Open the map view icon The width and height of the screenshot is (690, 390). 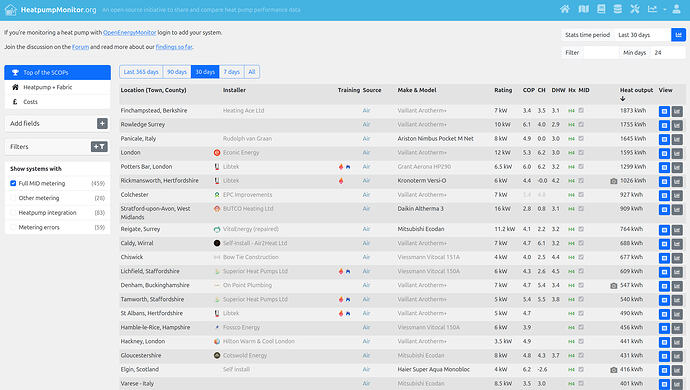click(x=584, y=9)
